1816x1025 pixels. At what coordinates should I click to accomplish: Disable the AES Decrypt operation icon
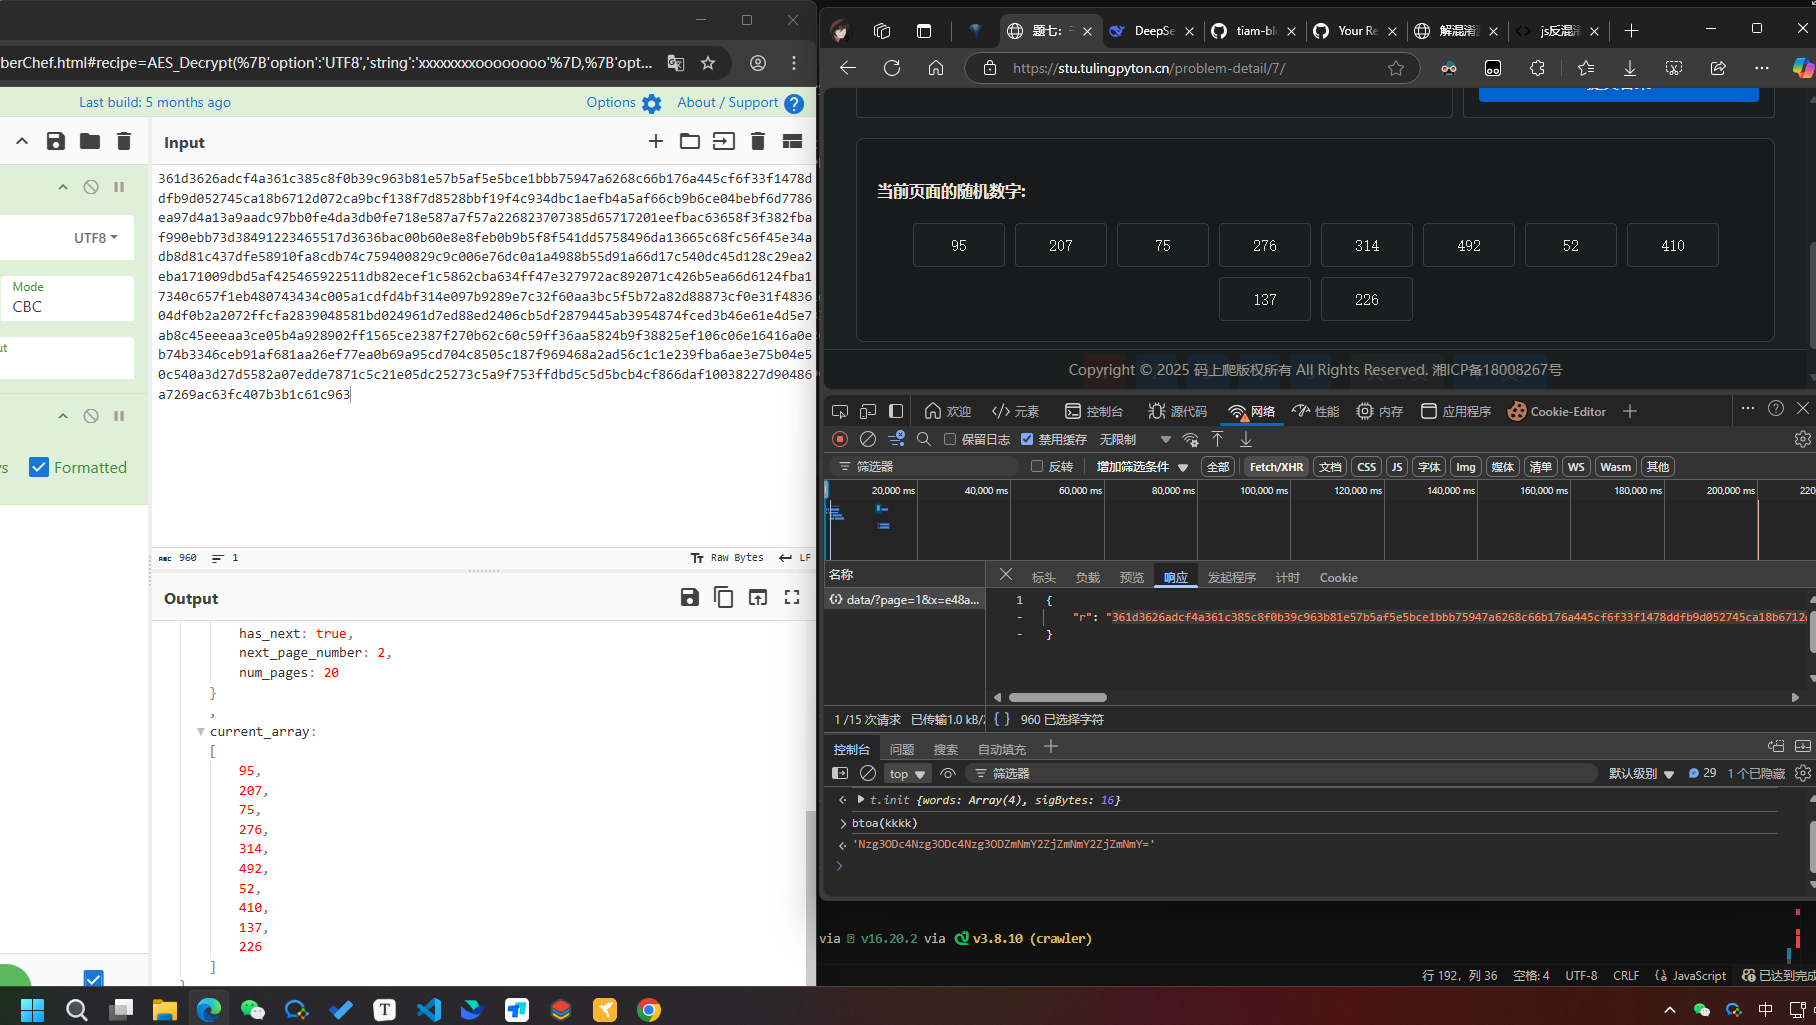[x=91, y=187]
